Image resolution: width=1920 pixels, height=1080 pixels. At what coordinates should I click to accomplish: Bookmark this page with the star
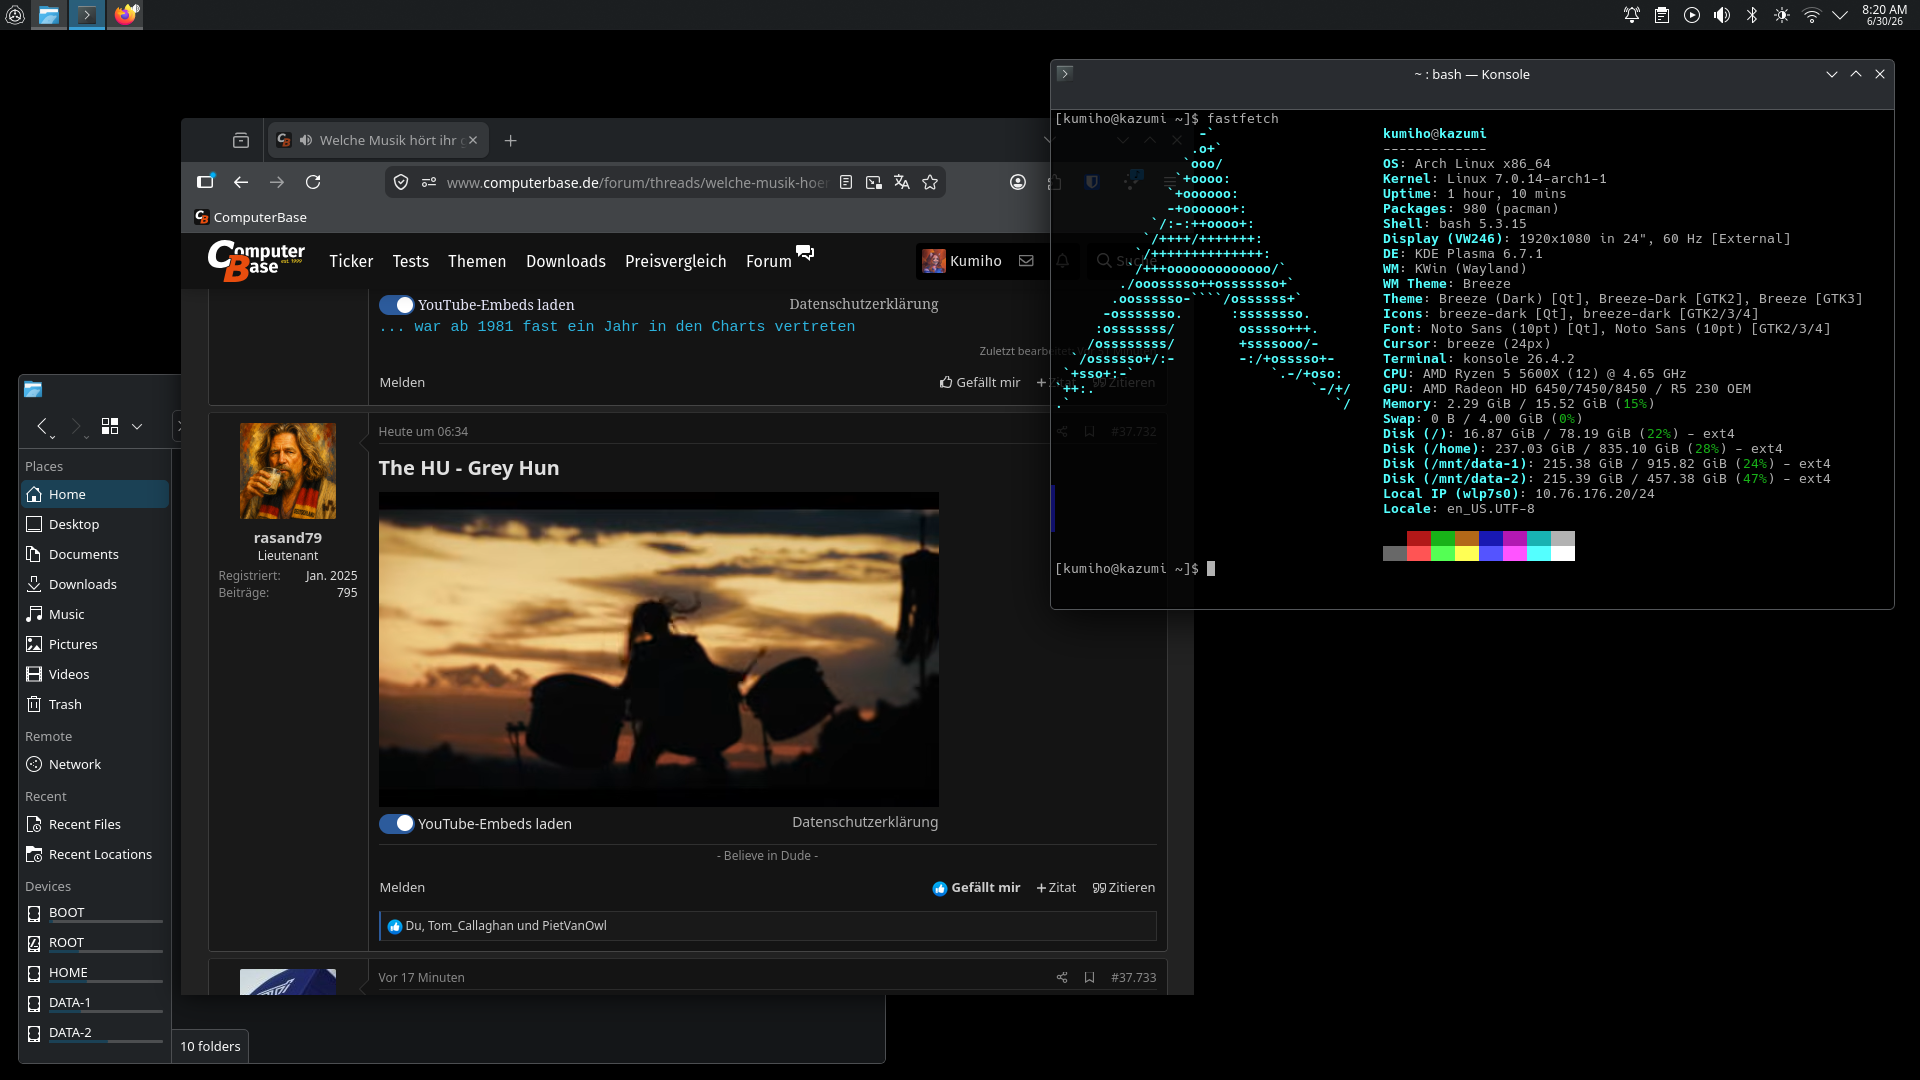930,182
